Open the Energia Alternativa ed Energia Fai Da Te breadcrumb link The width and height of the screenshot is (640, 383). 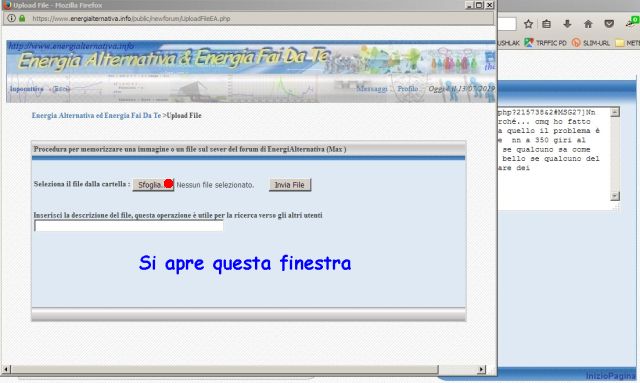click(x=96, y=116)
